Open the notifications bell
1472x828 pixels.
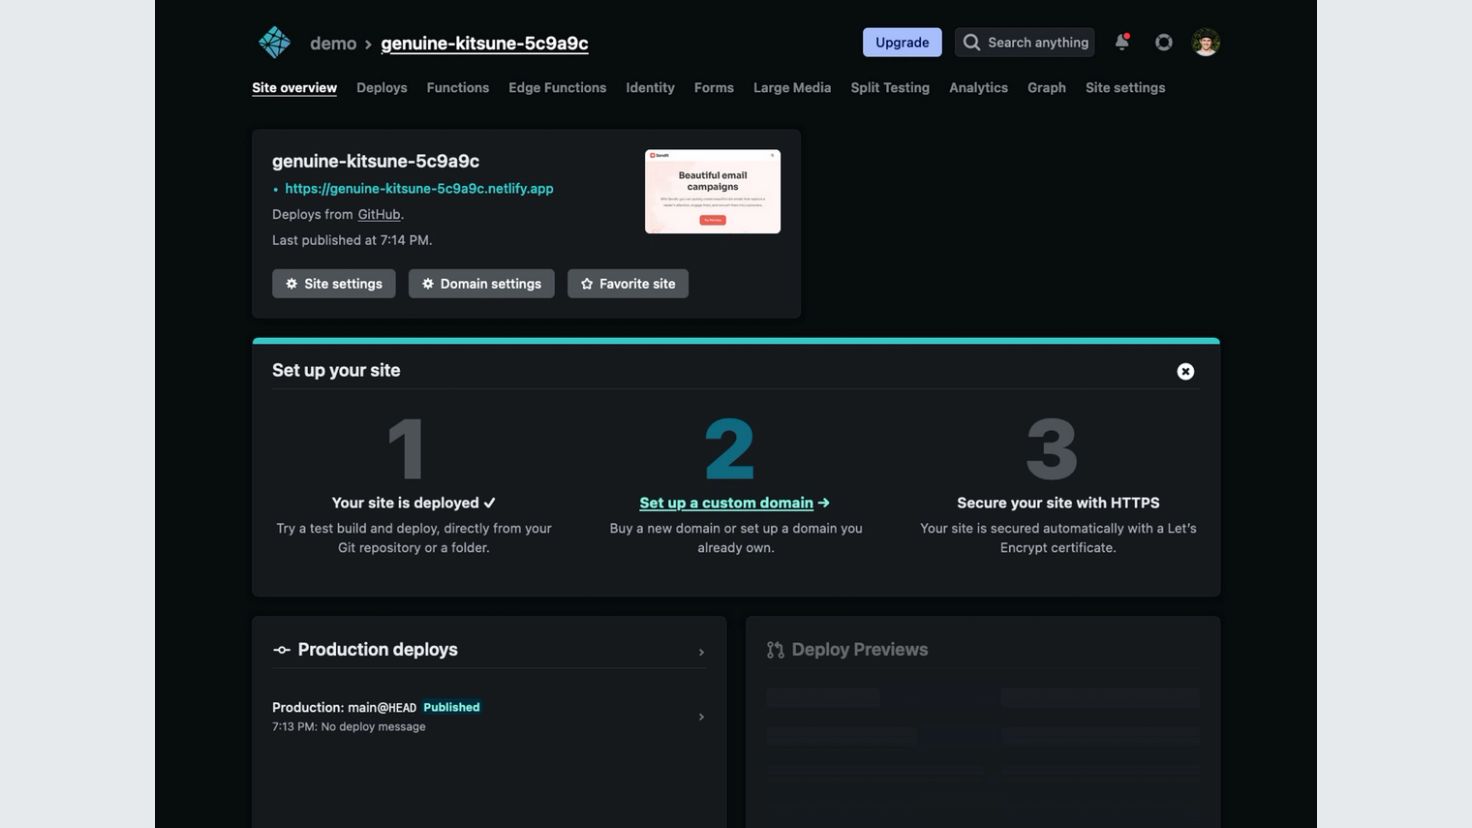click(1122, 42)
